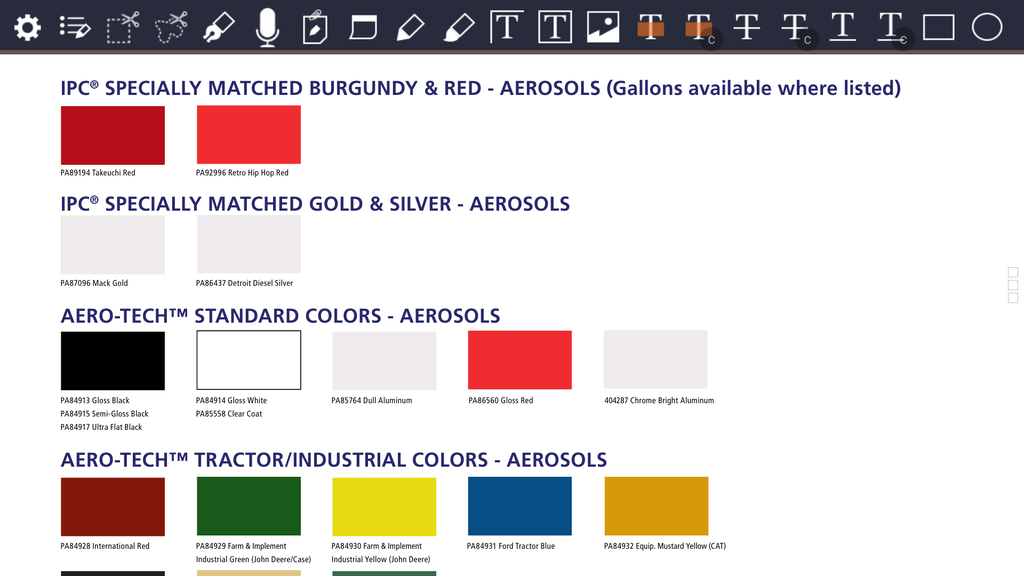Select the boxed text box tool
This screenshot has height=576, width=1024.
click(555, 27)
